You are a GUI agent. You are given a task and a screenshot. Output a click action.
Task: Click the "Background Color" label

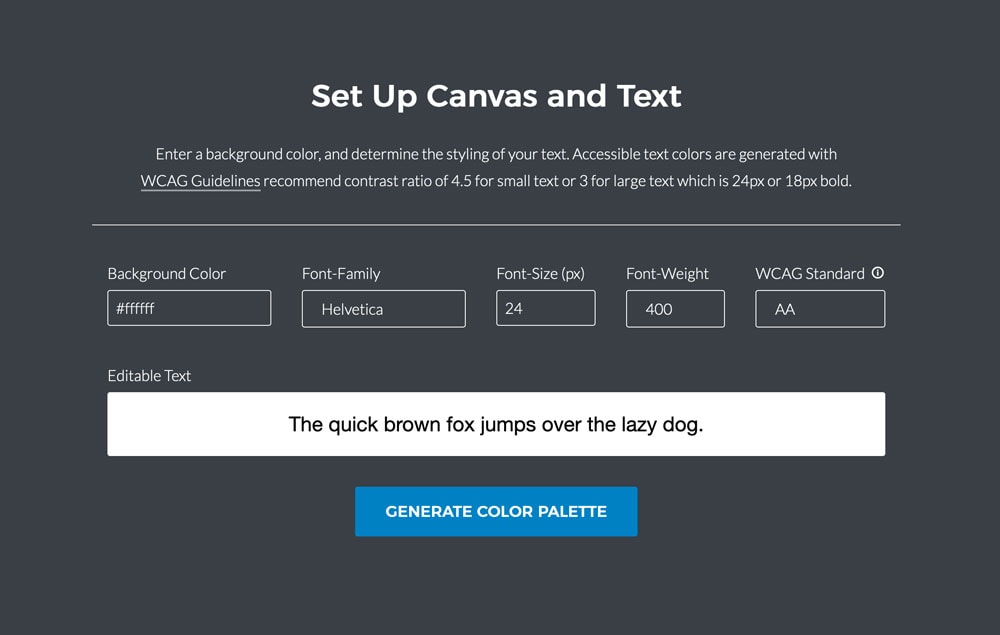pyautogui.click(x=167, y=273)
